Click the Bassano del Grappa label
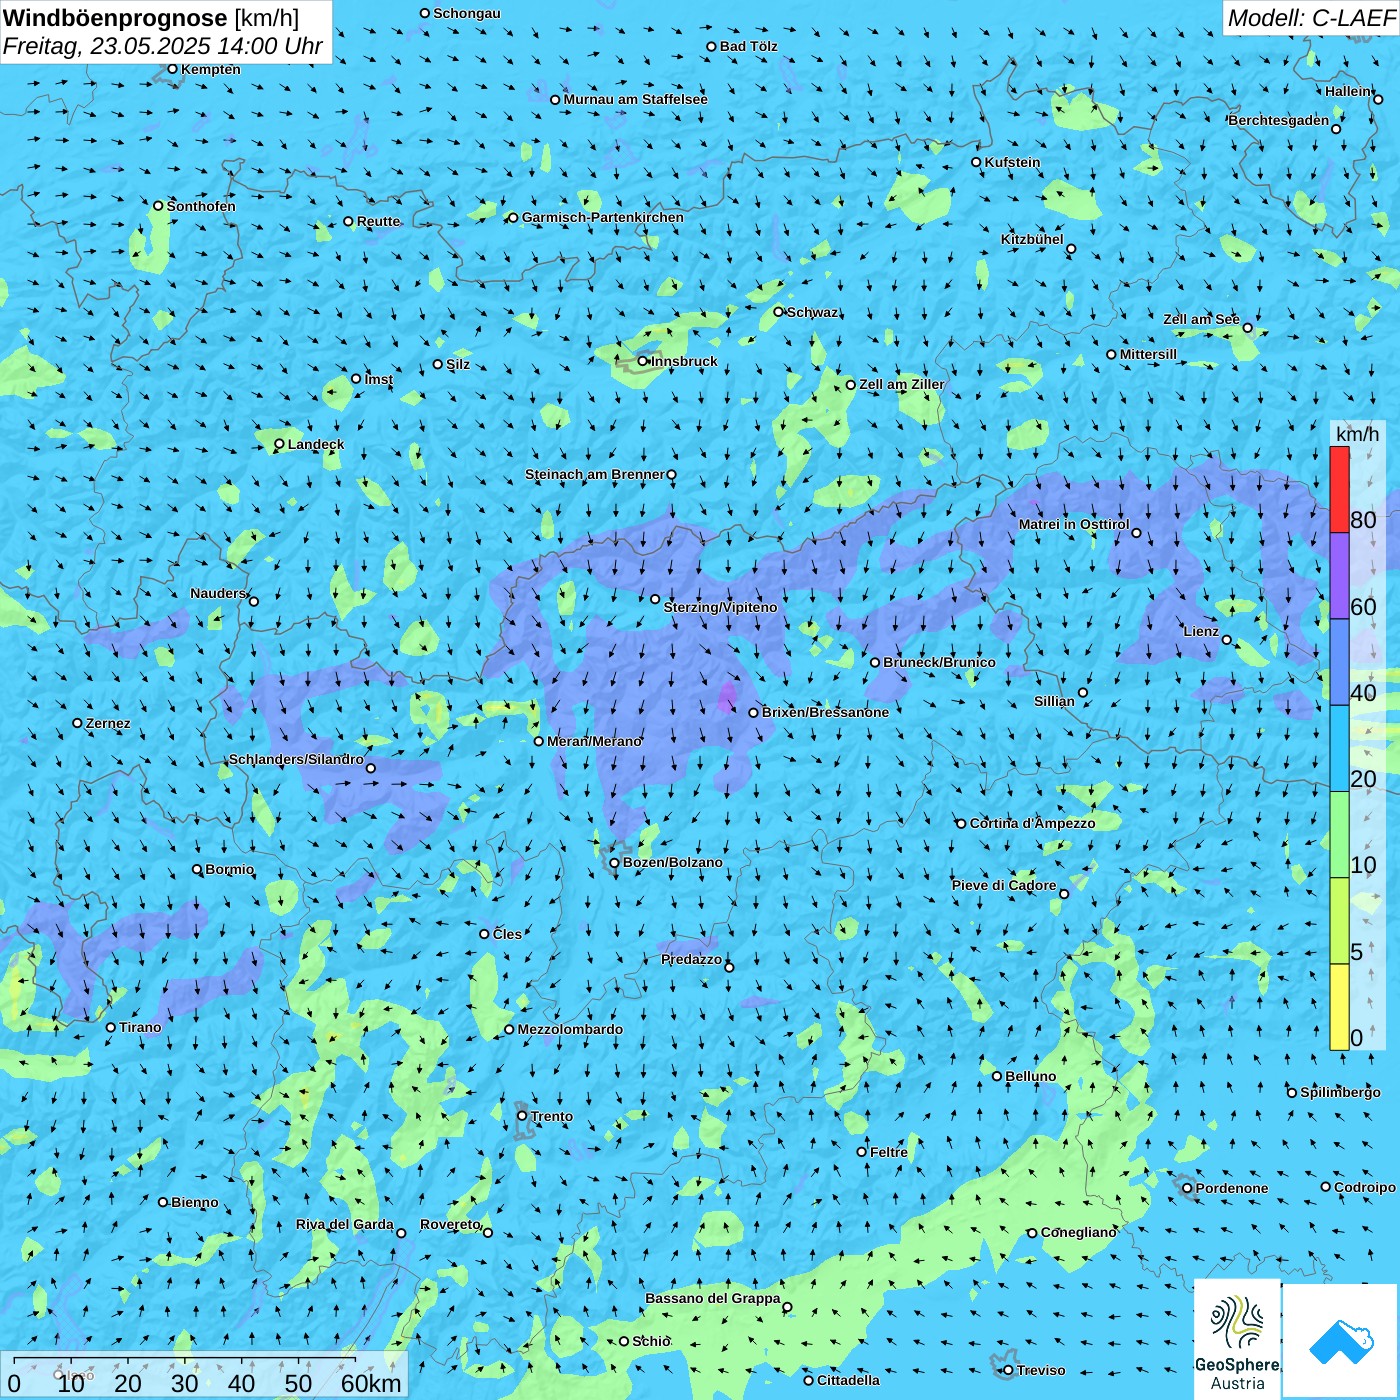The width and height of the screenshot is (1400, 1400). tap(713, 1298)
